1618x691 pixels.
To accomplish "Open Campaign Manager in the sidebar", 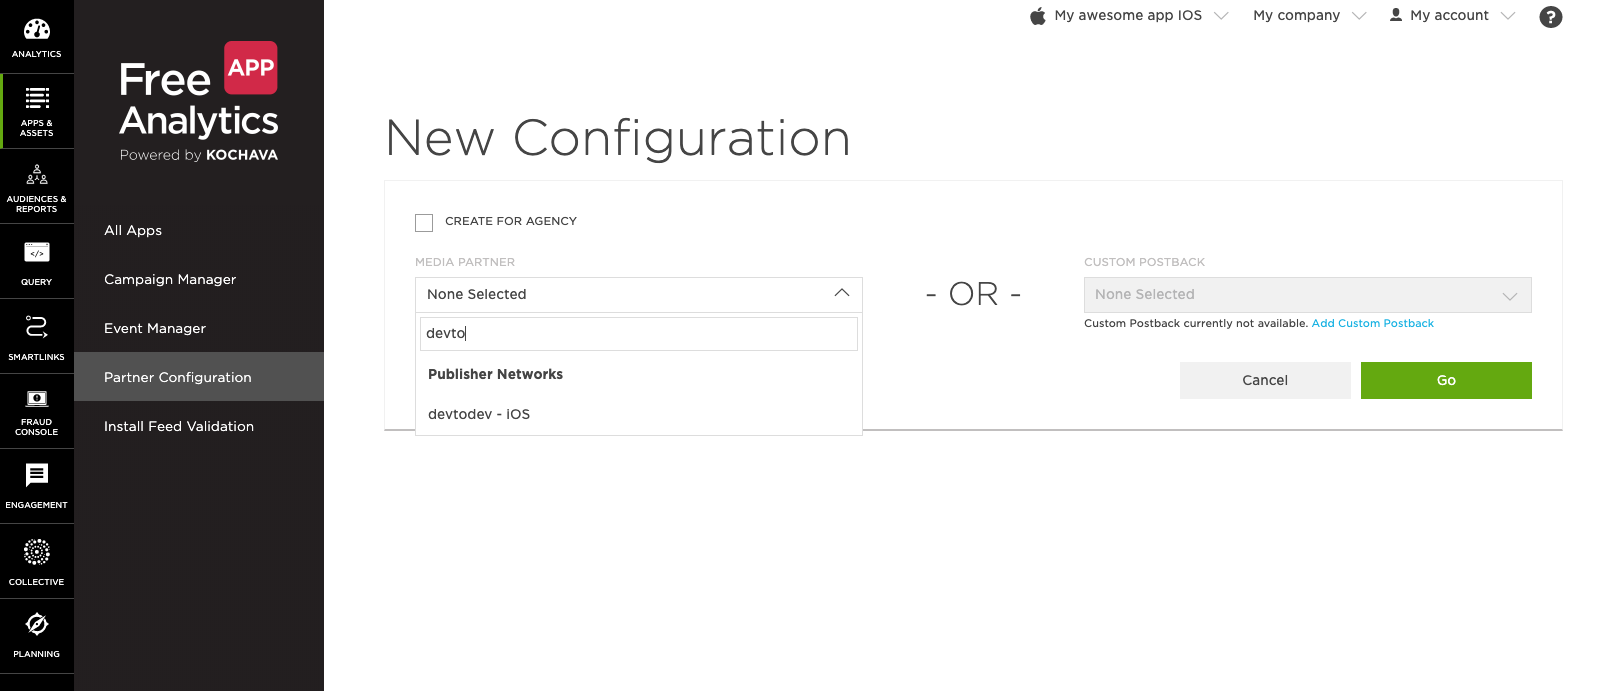I will point(170,279).
